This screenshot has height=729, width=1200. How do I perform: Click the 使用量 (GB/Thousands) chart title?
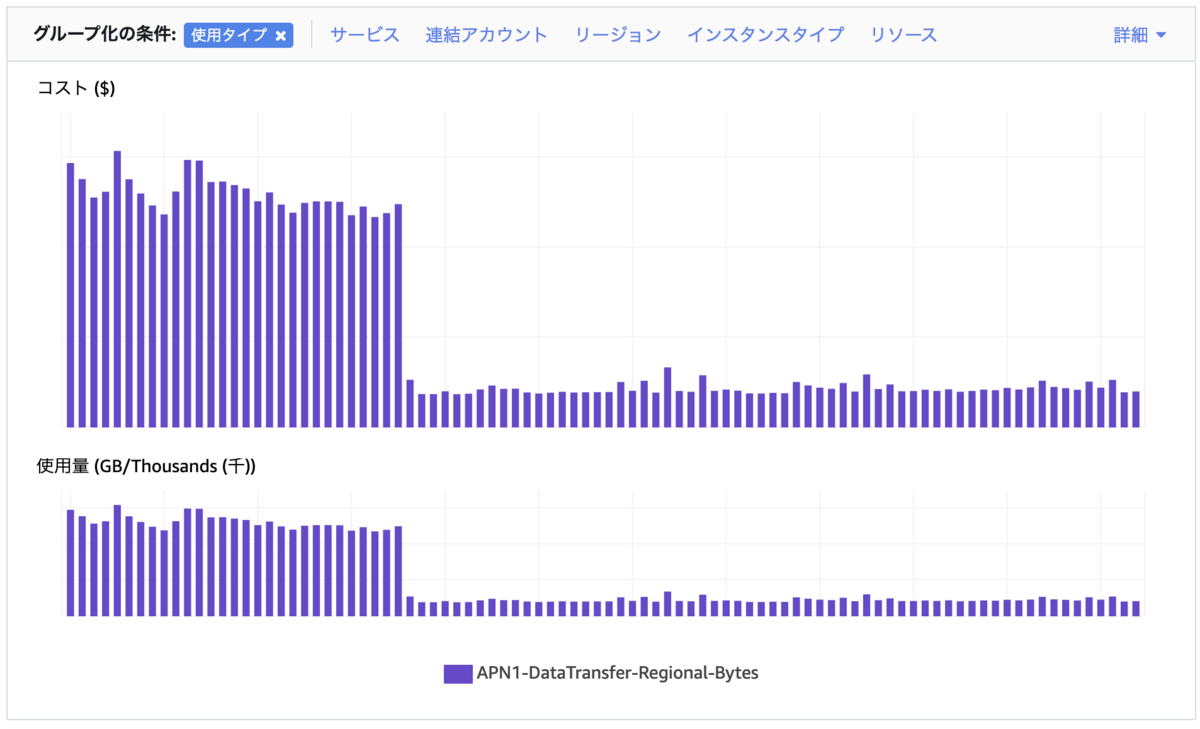[x=146, y=466]
